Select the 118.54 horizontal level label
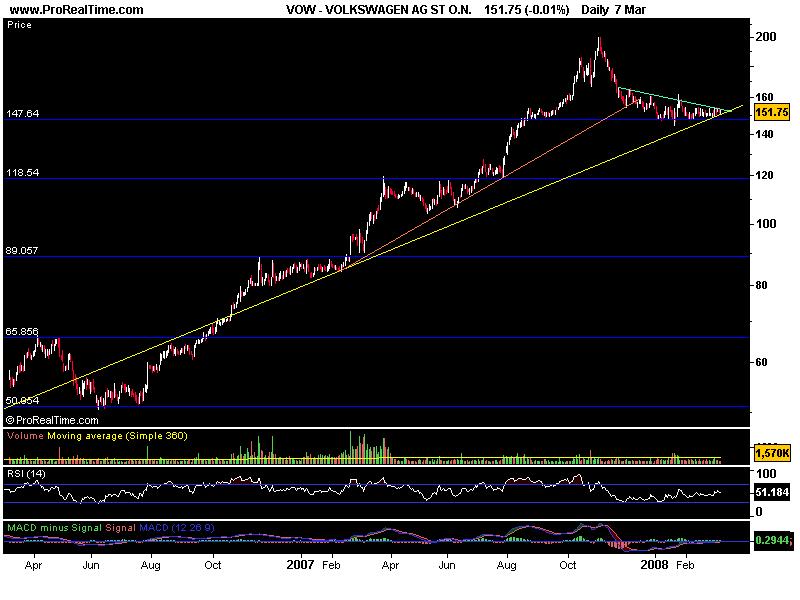 pyautogui.click(x=22, y=172)
